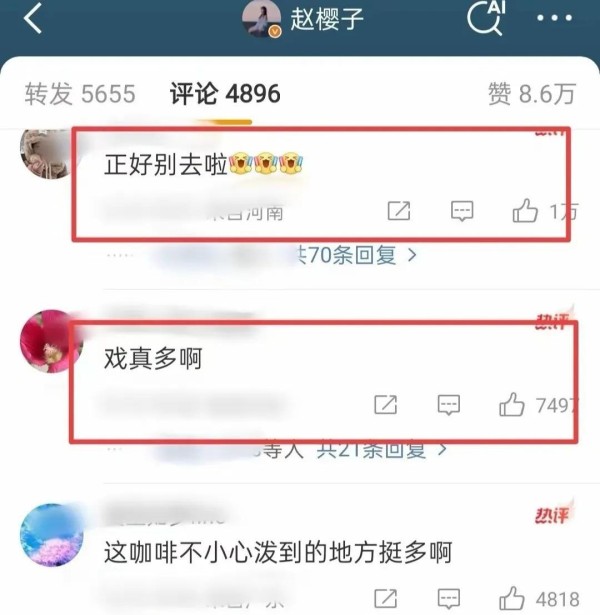This screenshot has height=615, width=600.
Task: Expand the 共70条回复 replies
Action: point(355,255)
